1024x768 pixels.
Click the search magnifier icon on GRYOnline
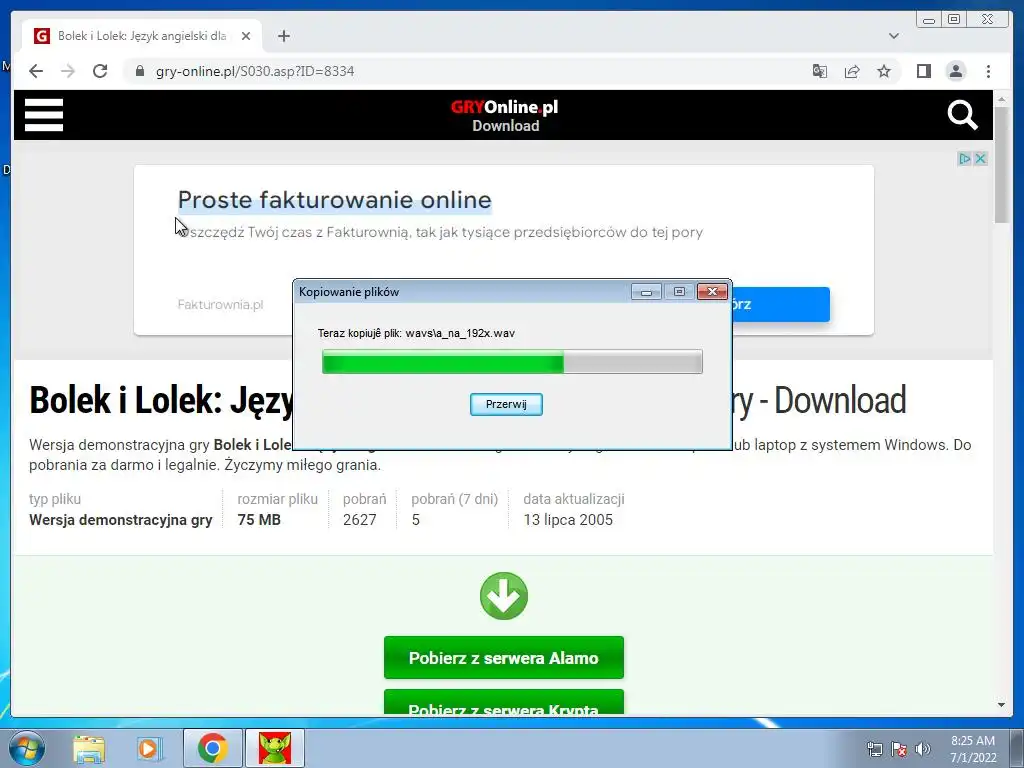[963, 115]
